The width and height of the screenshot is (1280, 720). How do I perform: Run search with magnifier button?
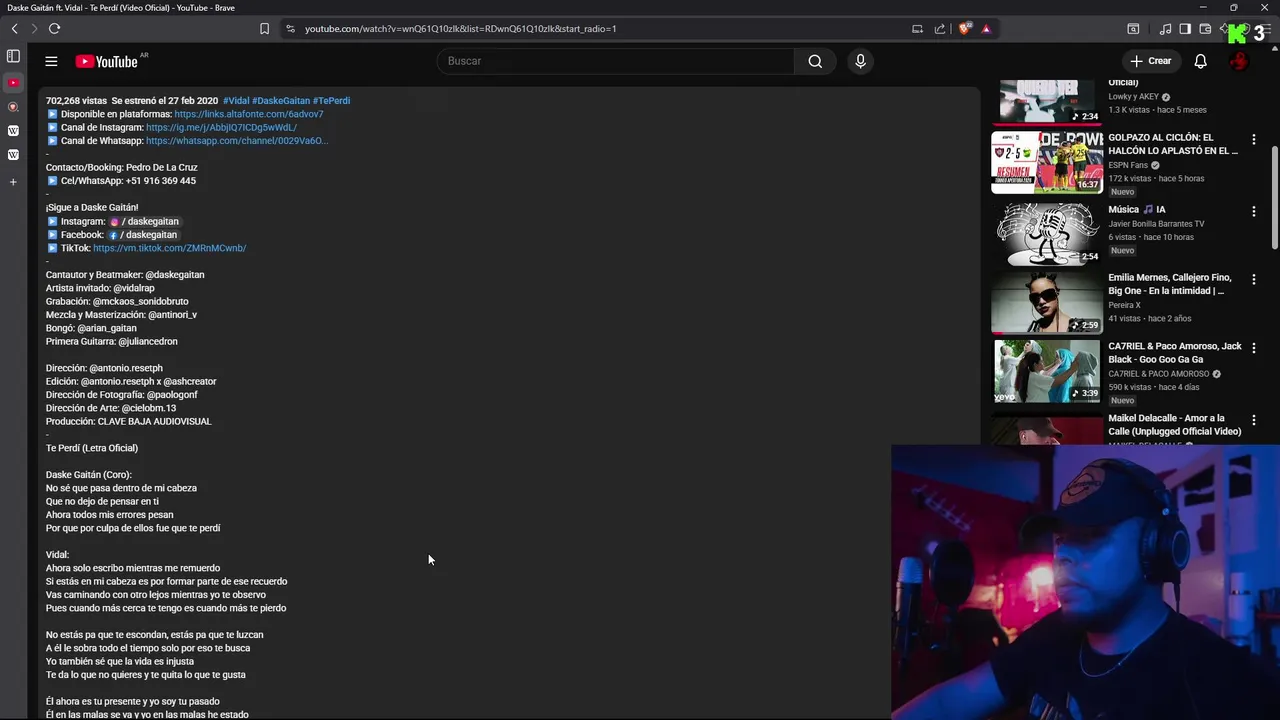pos(815,61)
